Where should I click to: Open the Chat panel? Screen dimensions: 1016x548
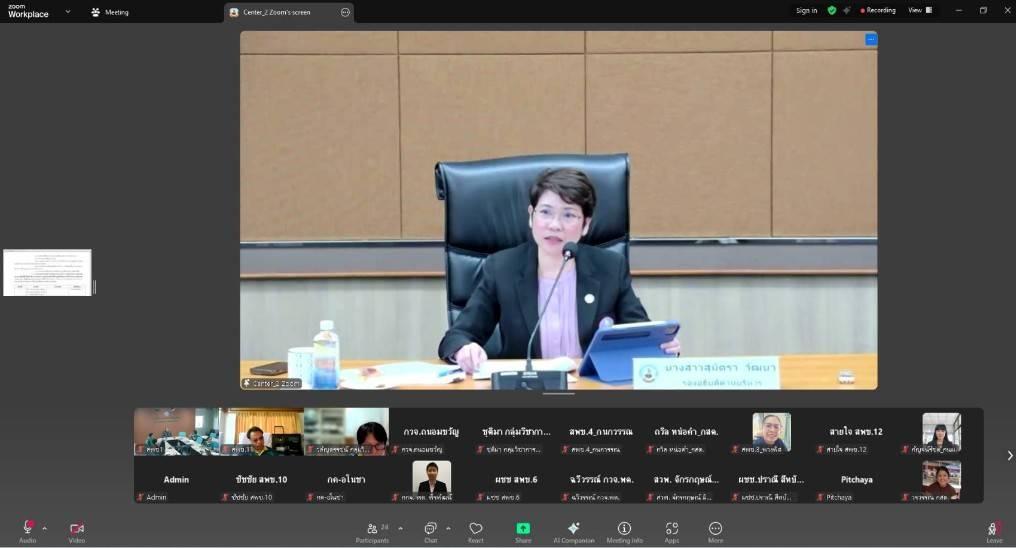[x=430, y=529]
